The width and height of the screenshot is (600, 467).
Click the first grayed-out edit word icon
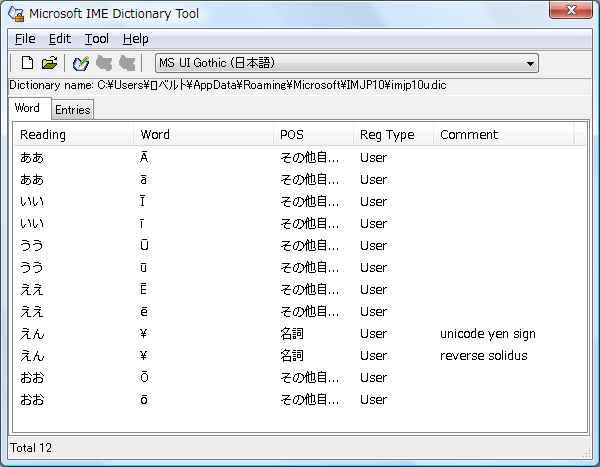(104, 63)
